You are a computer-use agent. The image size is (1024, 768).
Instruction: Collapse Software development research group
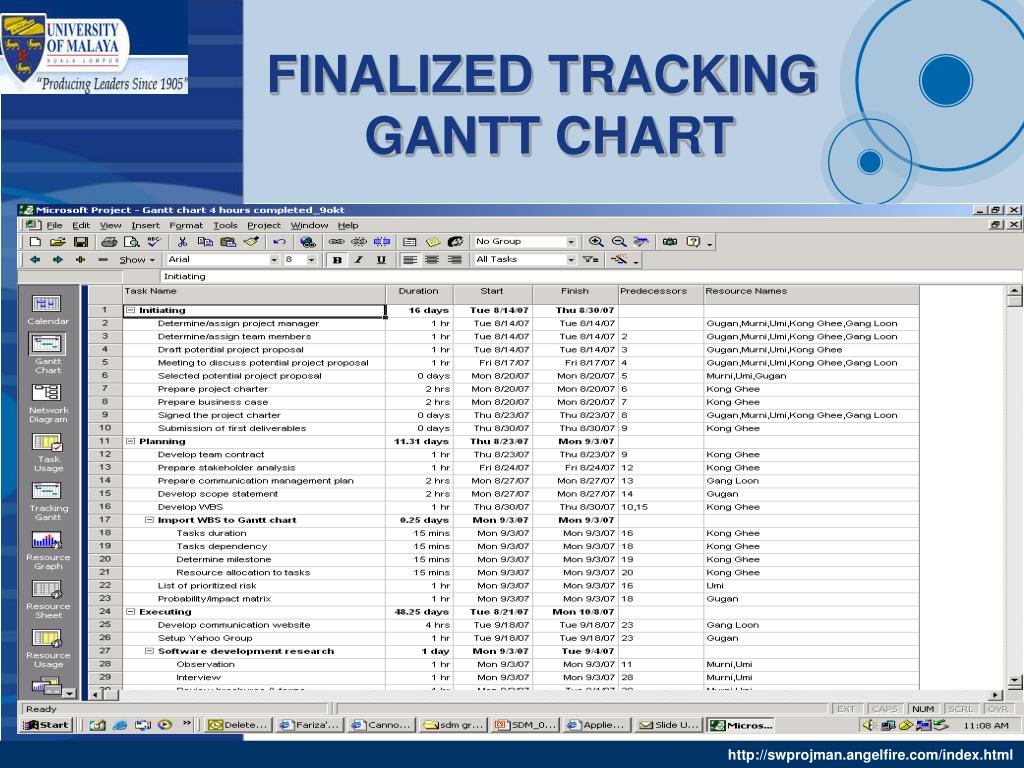[x=149, y=651]
